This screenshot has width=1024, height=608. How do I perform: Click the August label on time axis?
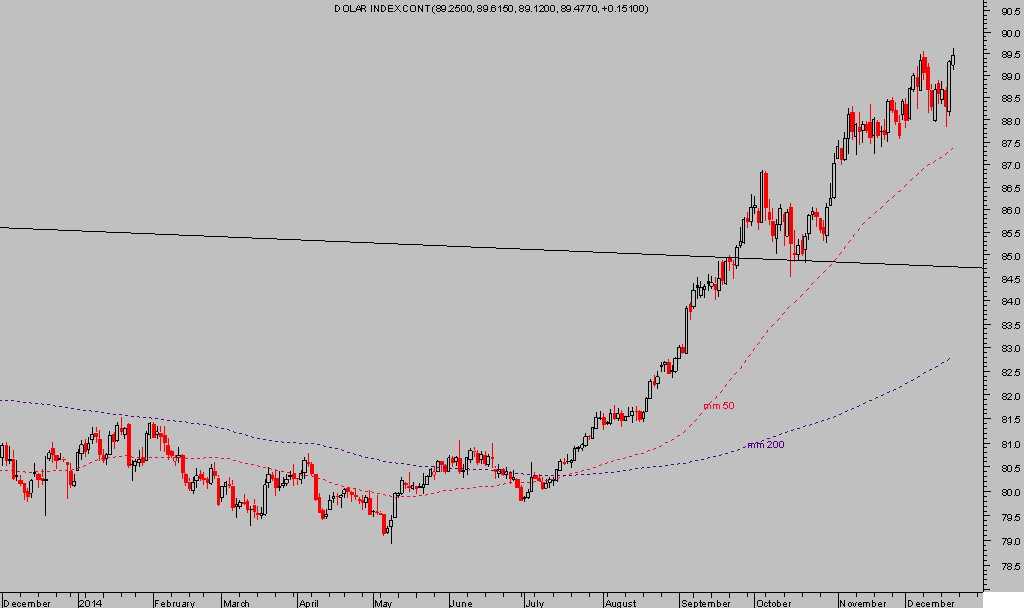pos(620,603)
